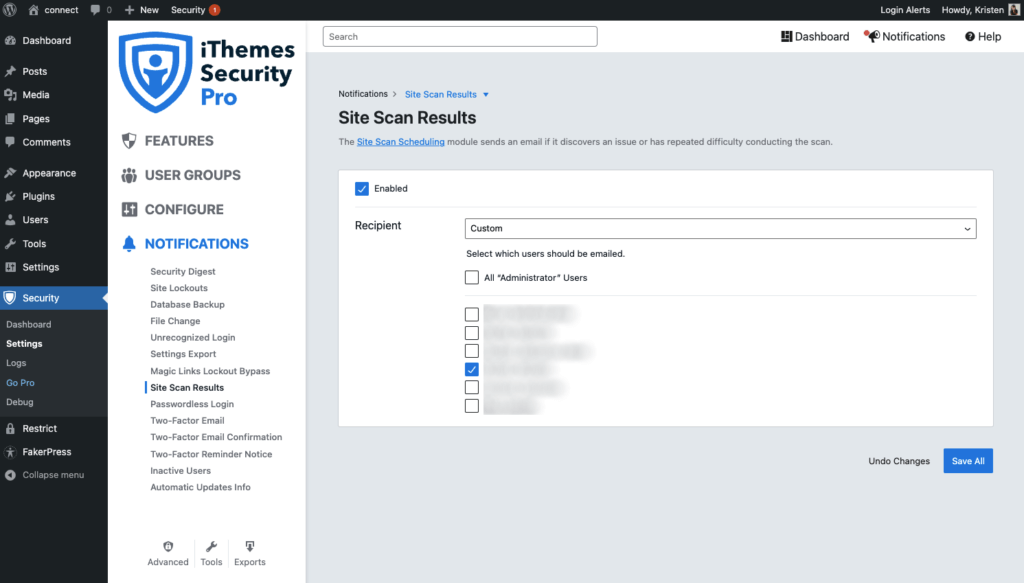Open the Unrecognized Login notification settings
The height and width of the screenshot is (583, 1024).
[193, 338]
